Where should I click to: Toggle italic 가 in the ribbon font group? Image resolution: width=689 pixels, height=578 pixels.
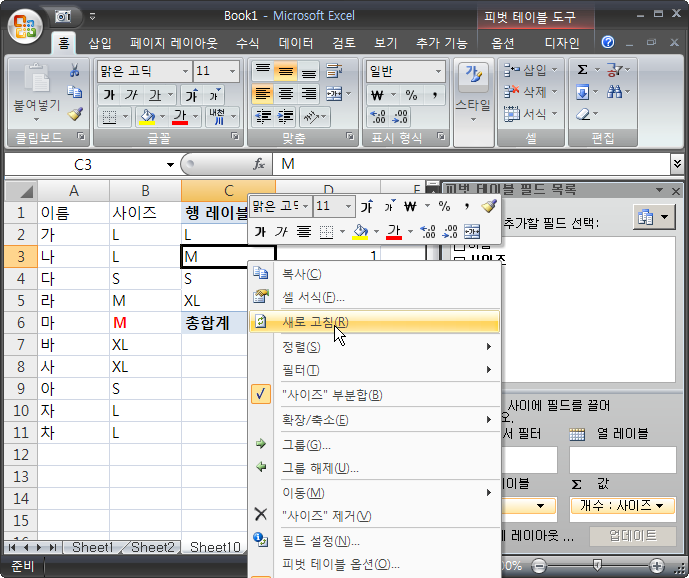(131, 95)
